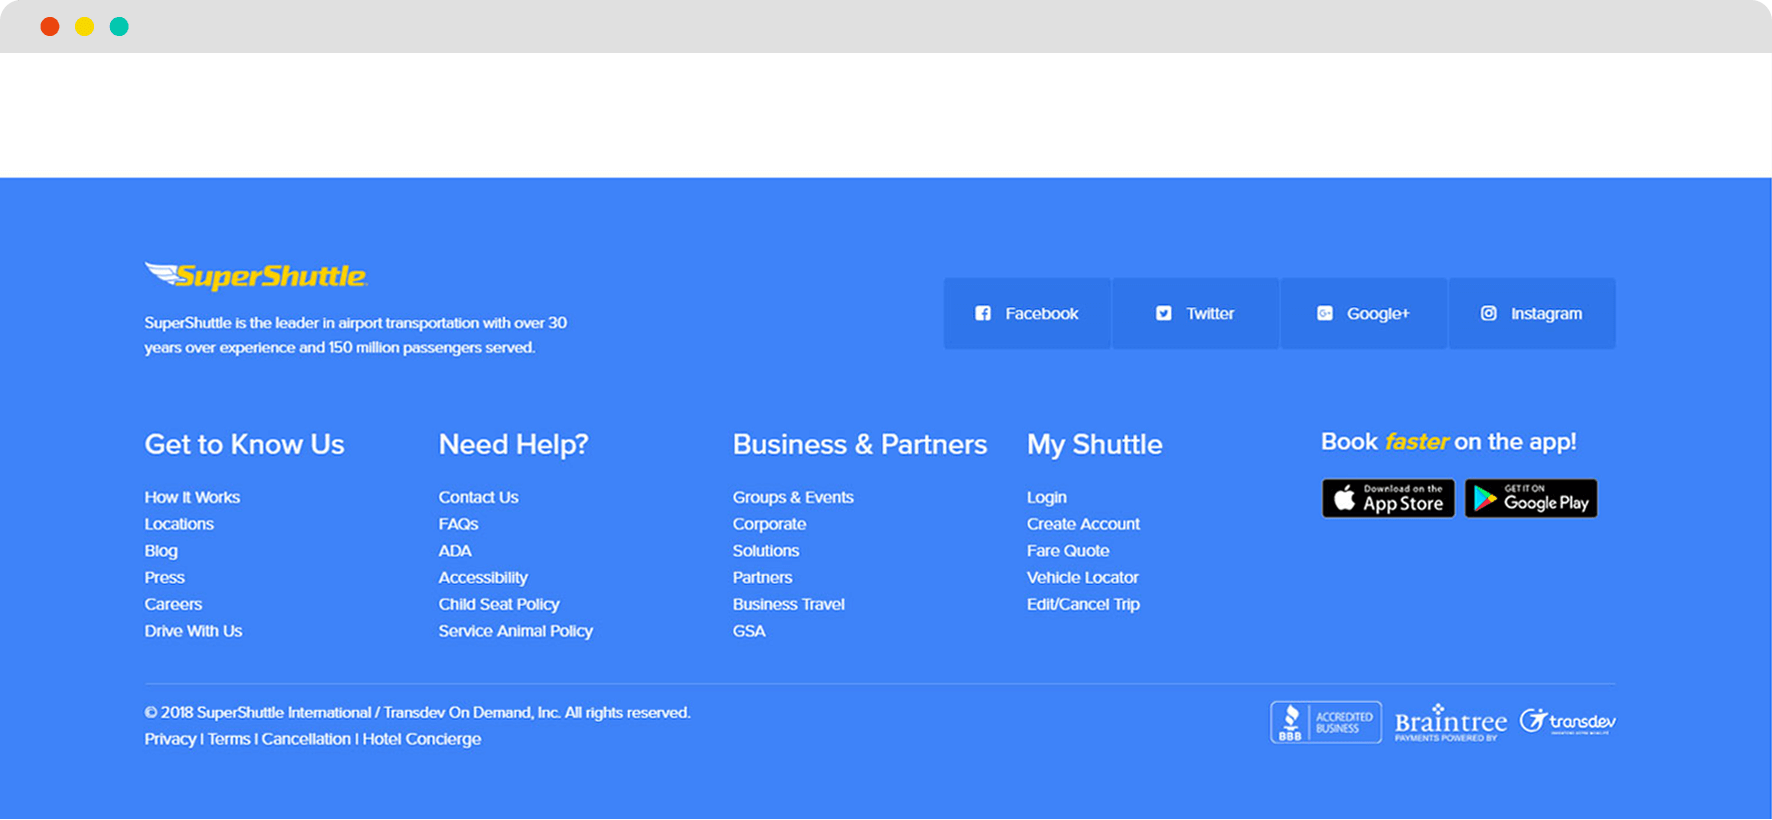Screen dimensions: 1772x820
Task: Open the Business Travel link
Action: coord(789,605)
